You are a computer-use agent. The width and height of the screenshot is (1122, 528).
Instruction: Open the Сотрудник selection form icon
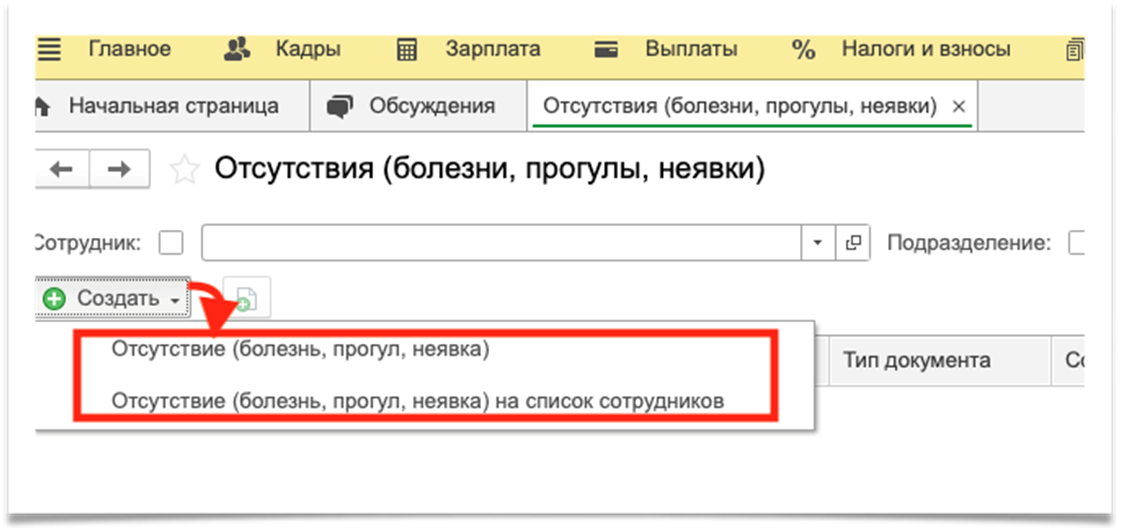[x=852, y=243]
